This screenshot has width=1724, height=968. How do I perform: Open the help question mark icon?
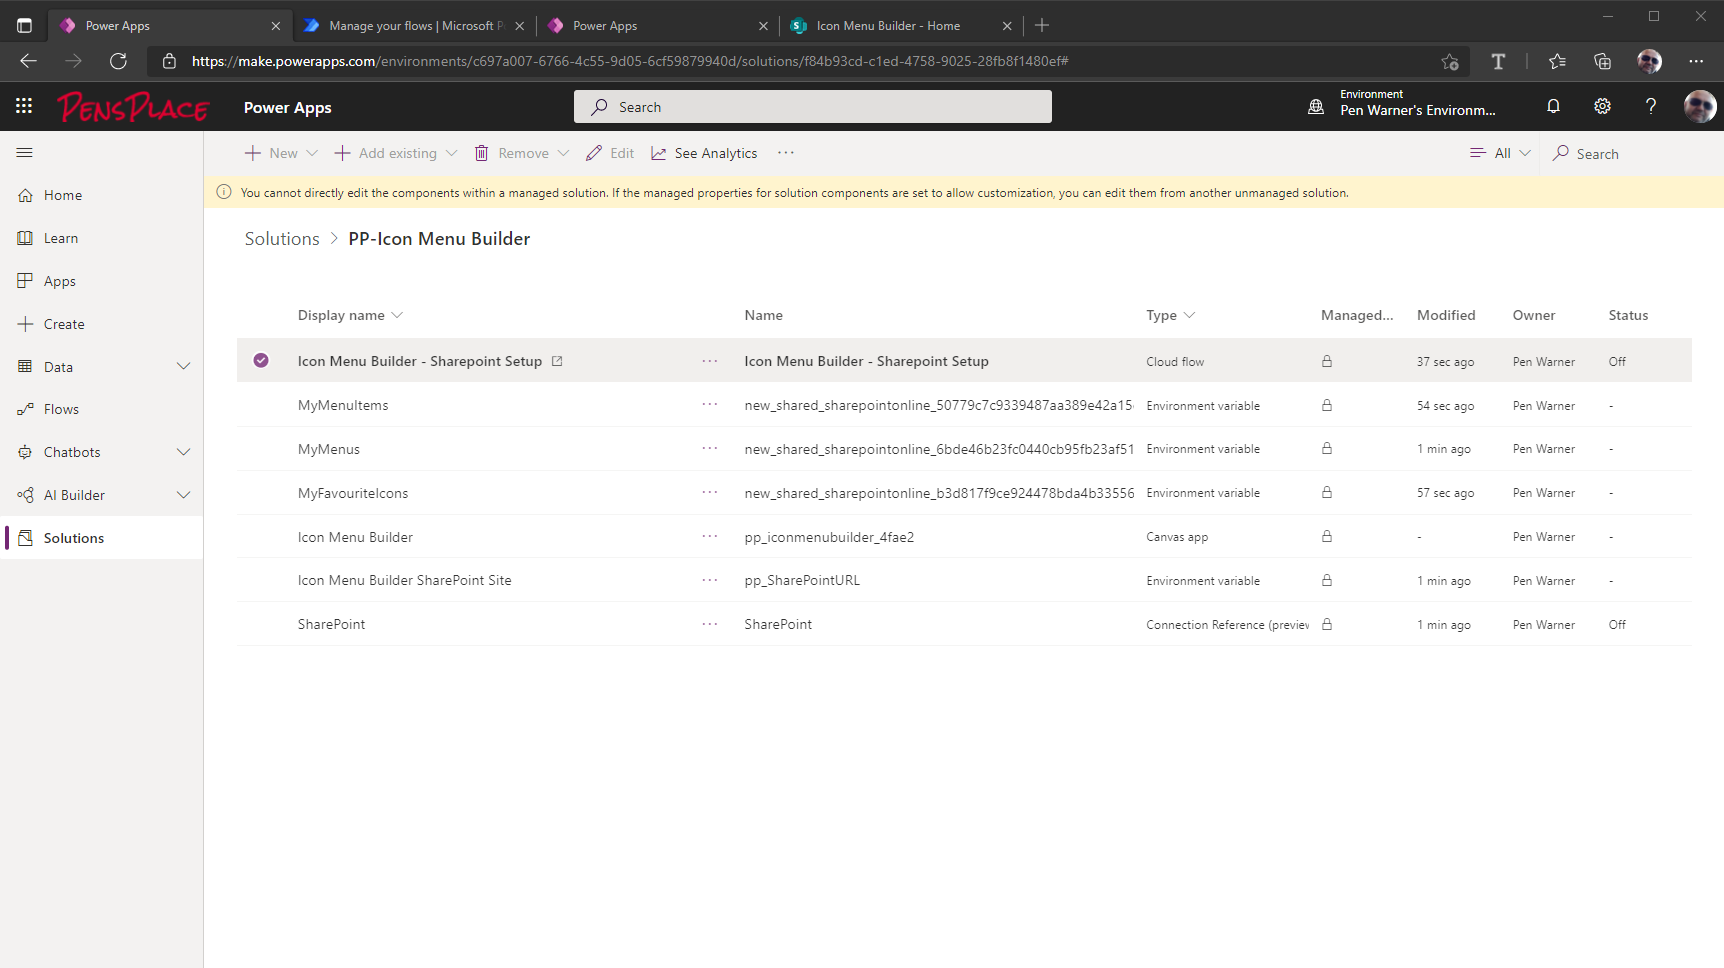[1651, 106]
